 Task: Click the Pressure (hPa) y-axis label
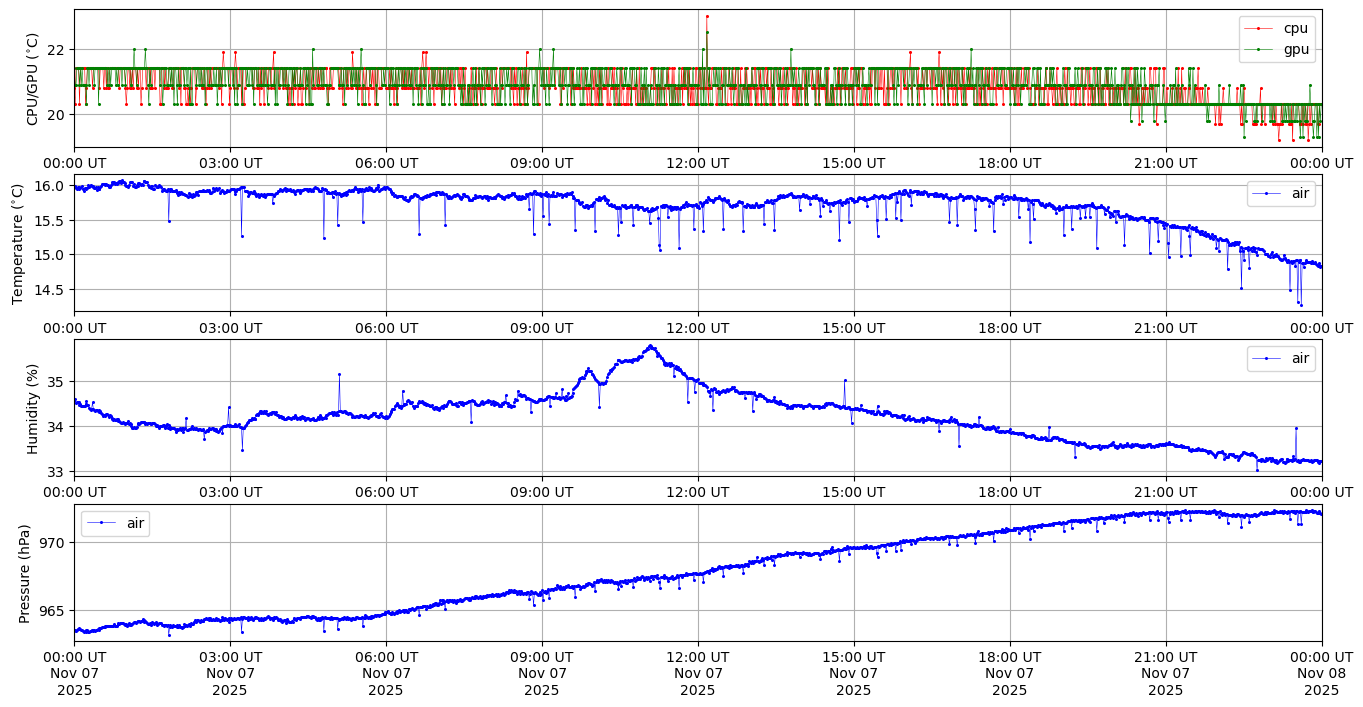pyautogui.click(x=25, y=573)
